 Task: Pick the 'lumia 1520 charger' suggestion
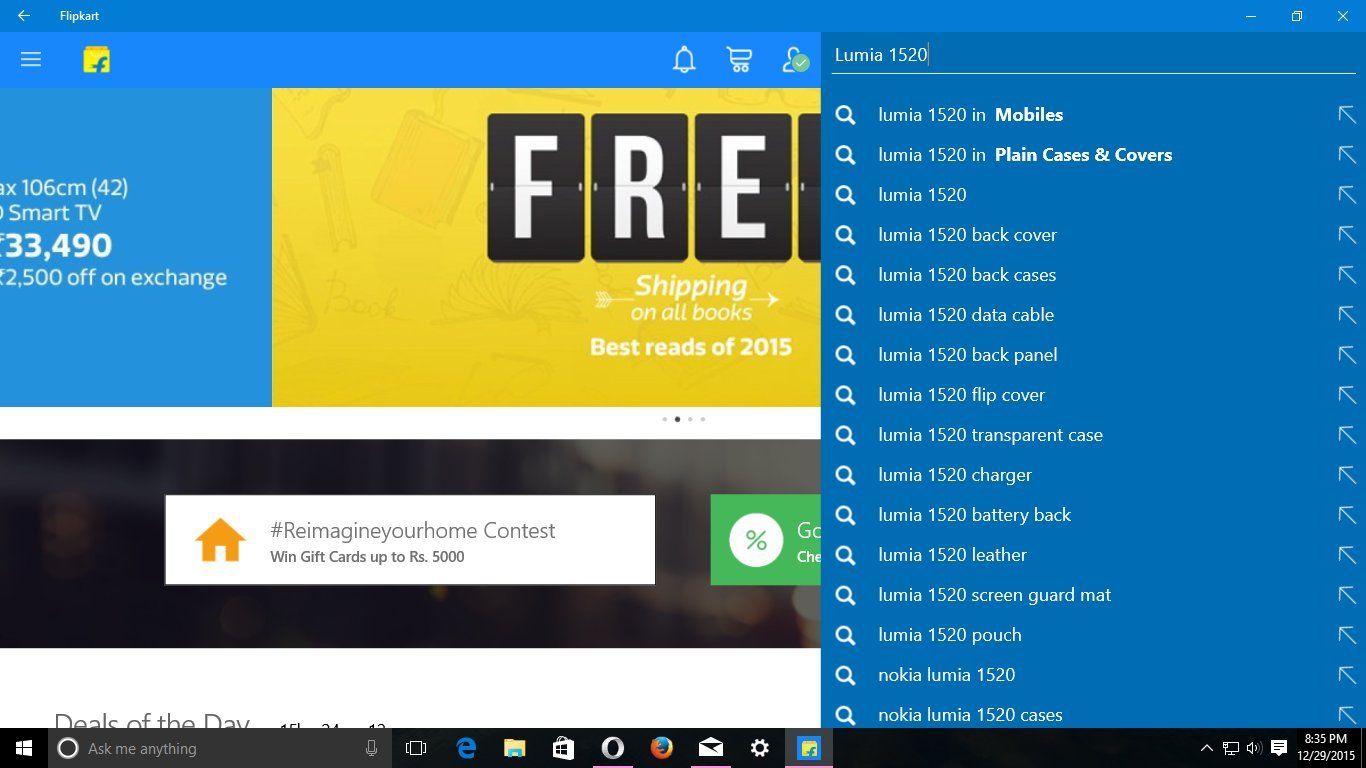pyautogui.click(x=1093, y=475)
